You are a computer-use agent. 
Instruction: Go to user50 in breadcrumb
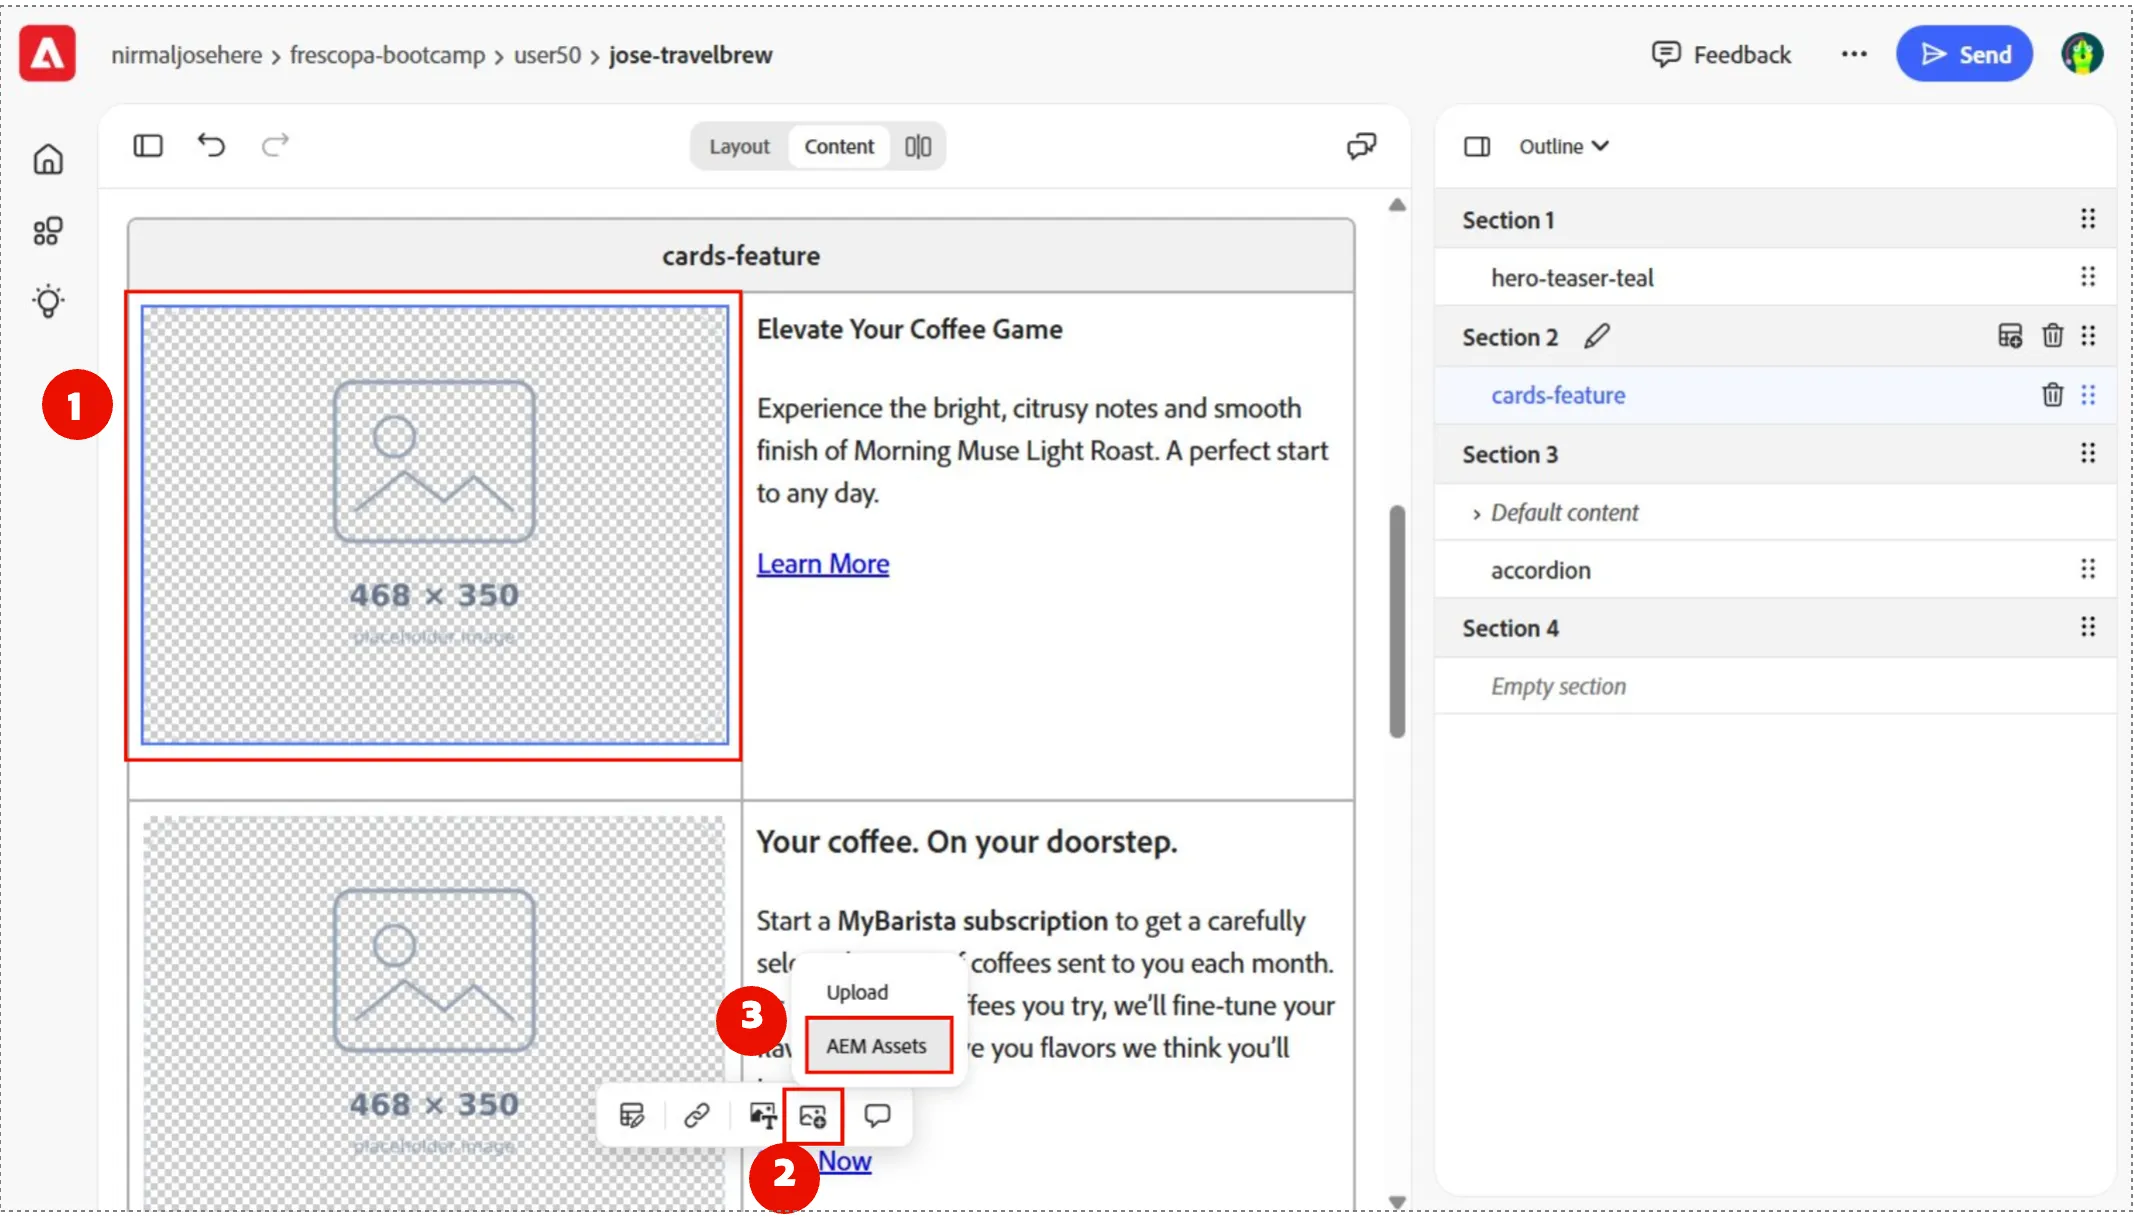click(x=547, y=55)
